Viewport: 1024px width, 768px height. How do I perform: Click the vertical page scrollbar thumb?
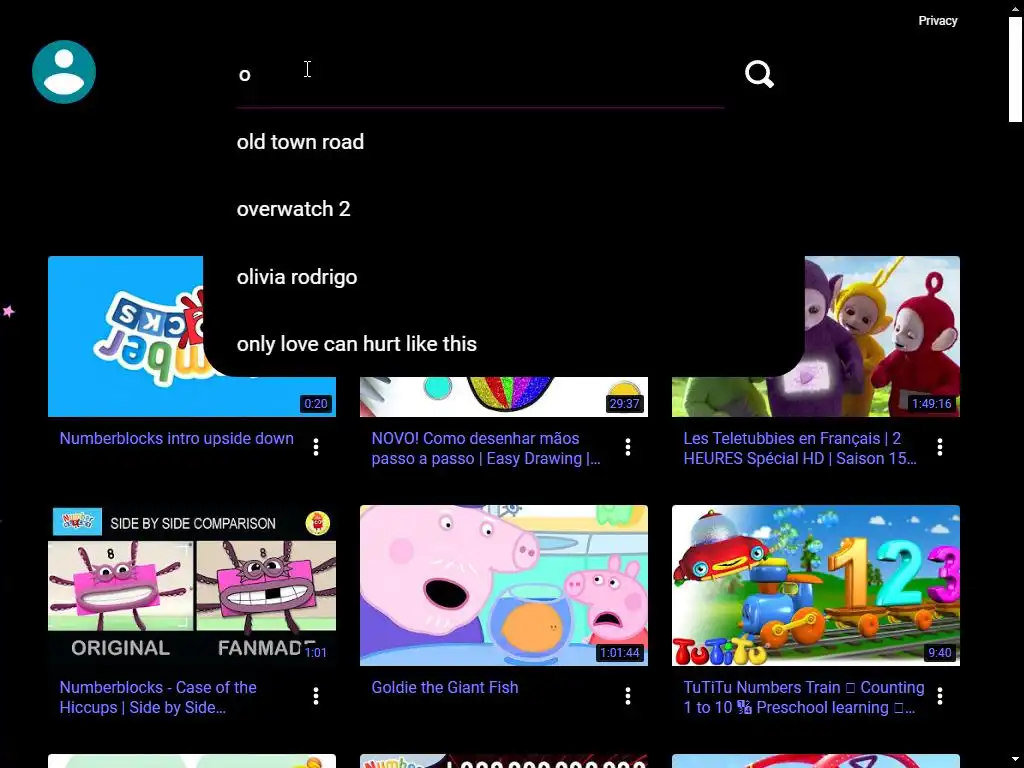tap(1015, 69)
